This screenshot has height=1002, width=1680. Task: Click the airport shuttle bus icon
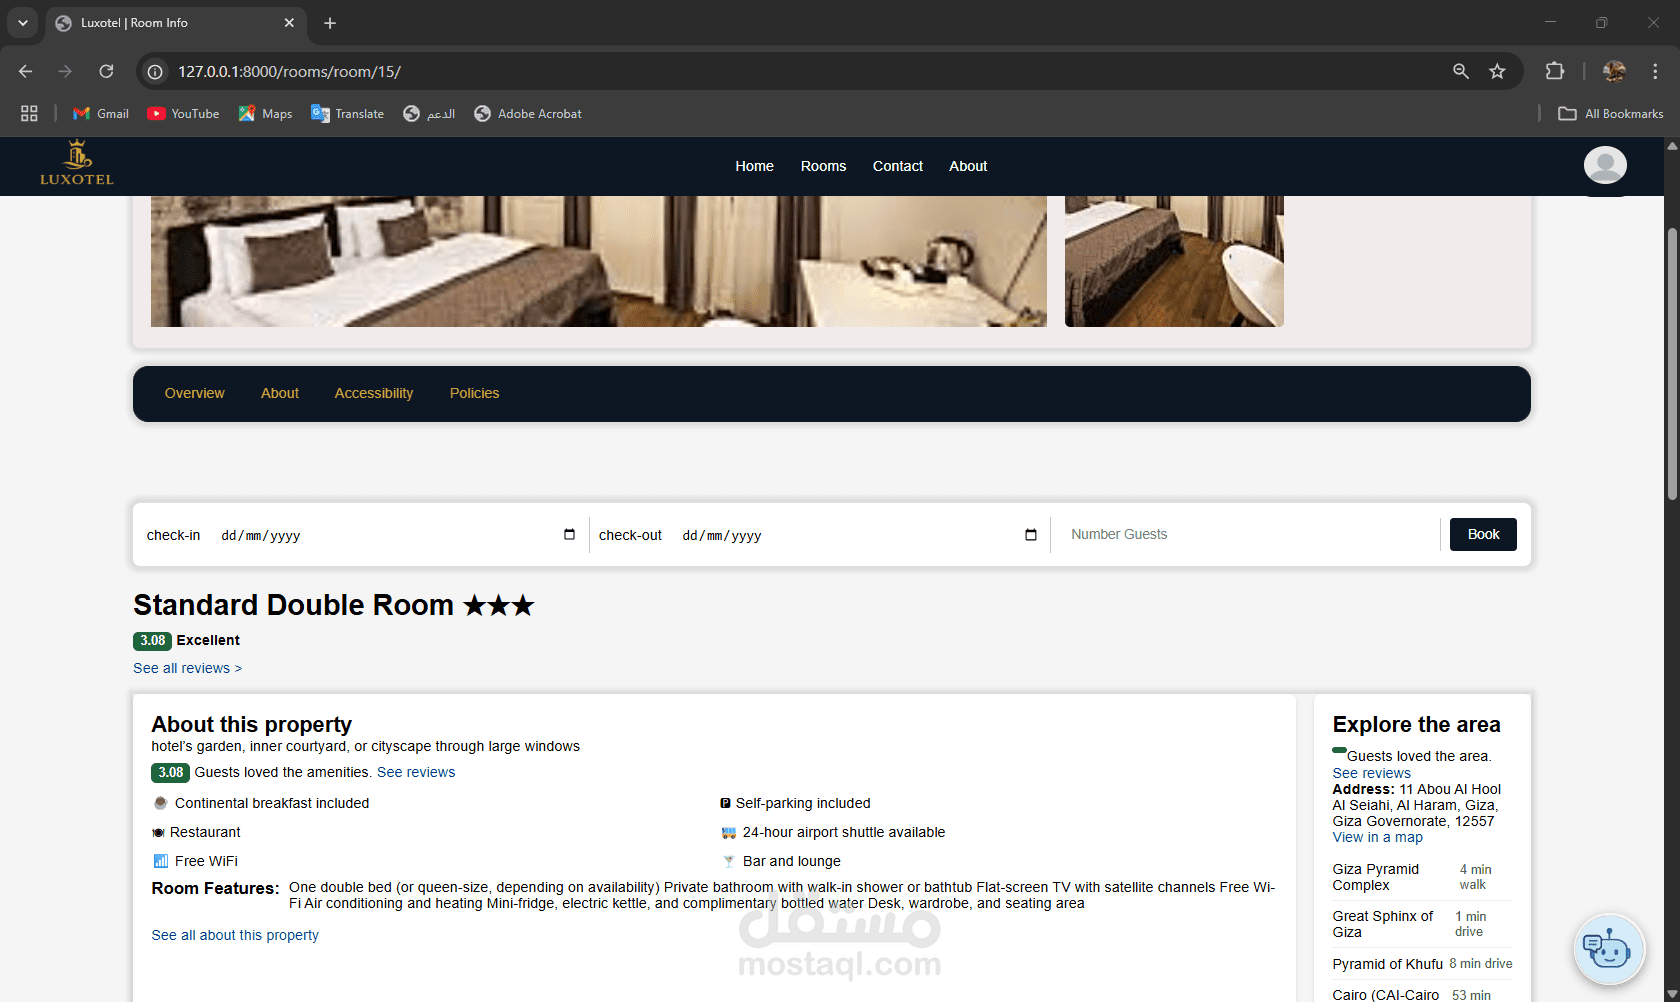click(728, 832)
